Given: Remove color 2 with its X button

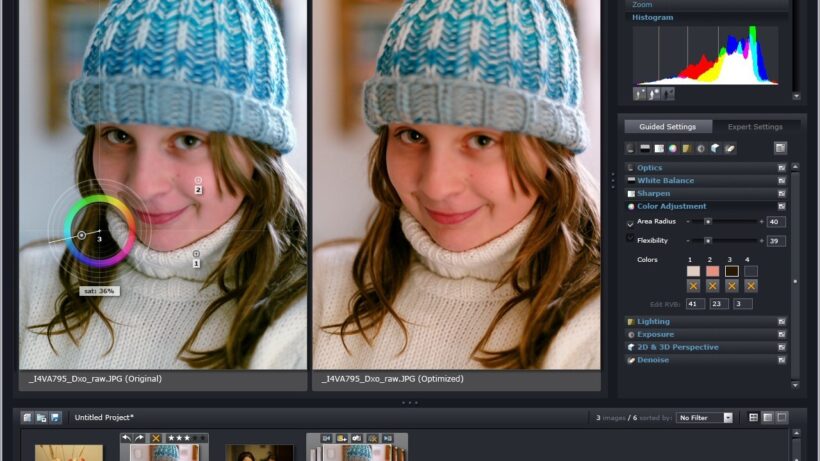Looking at the screenshot, I should (712, 286).
